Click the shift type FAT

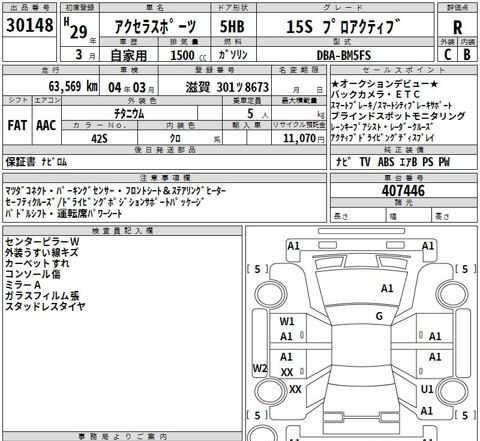(x=17, y=126)
